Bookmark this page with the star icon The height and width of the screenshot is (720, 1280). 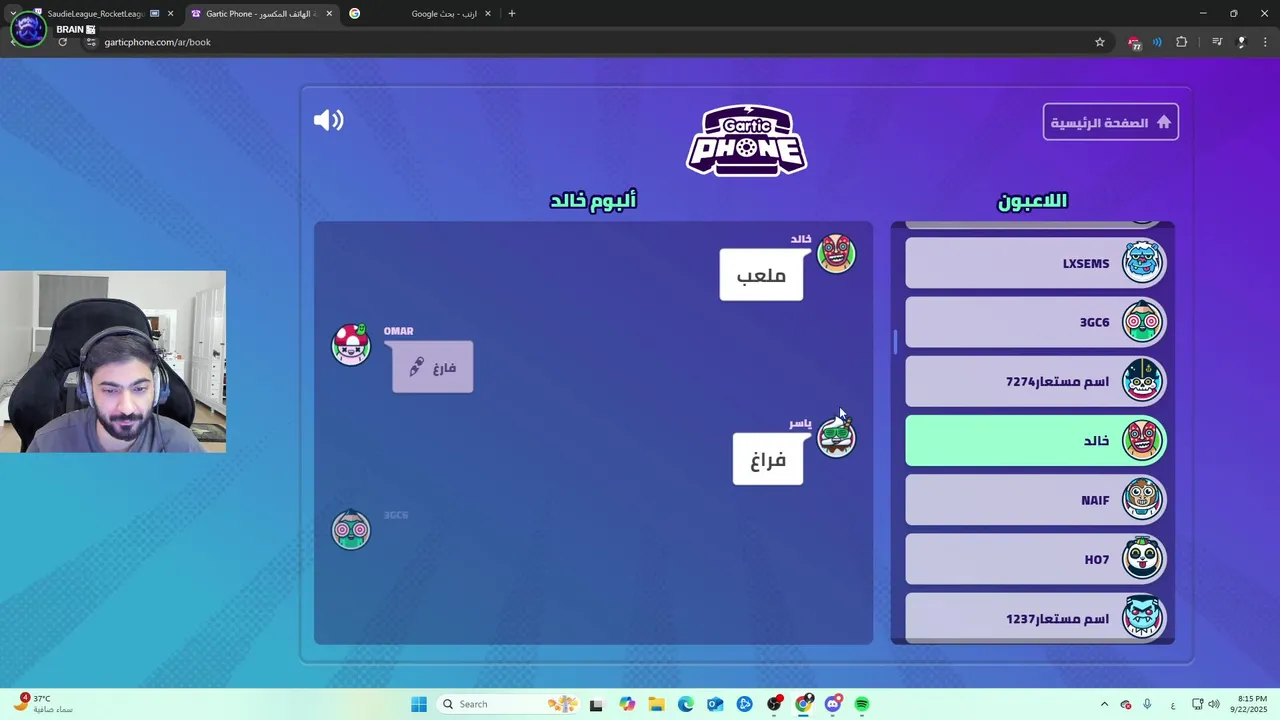click(x=1100, y=42)
